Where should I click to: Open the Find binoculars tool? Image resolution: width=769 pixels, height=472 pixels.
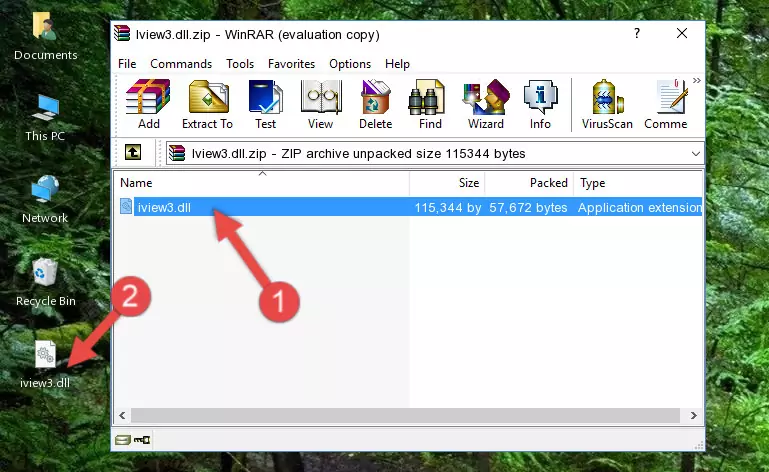[430, 105]
